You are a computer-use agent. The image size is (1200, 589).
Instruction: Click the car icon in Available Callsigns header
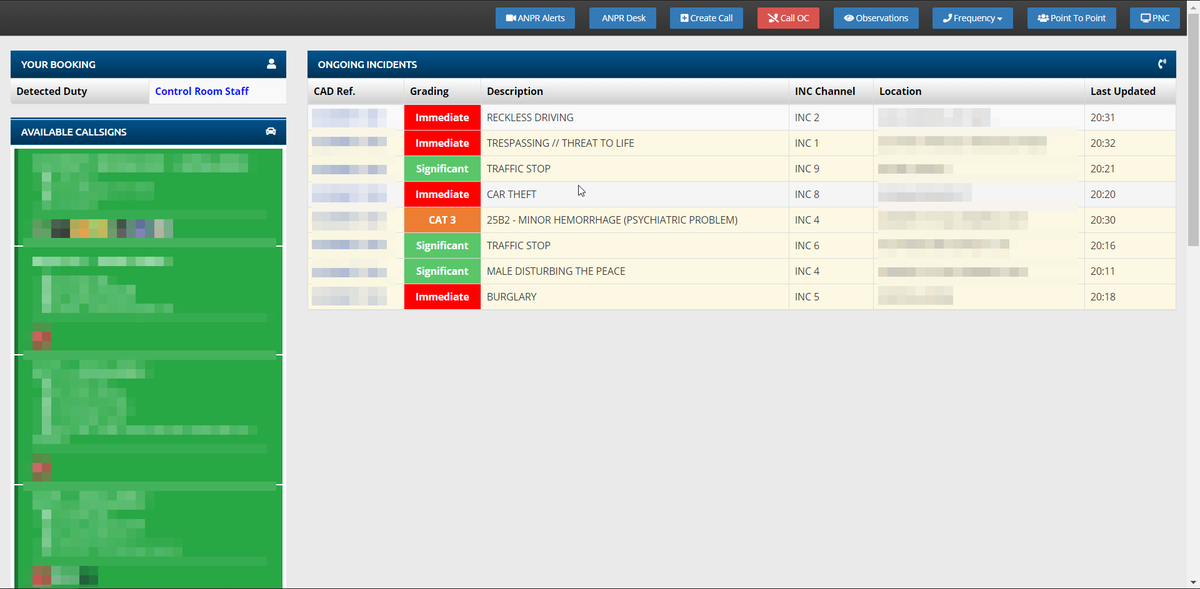271,131
